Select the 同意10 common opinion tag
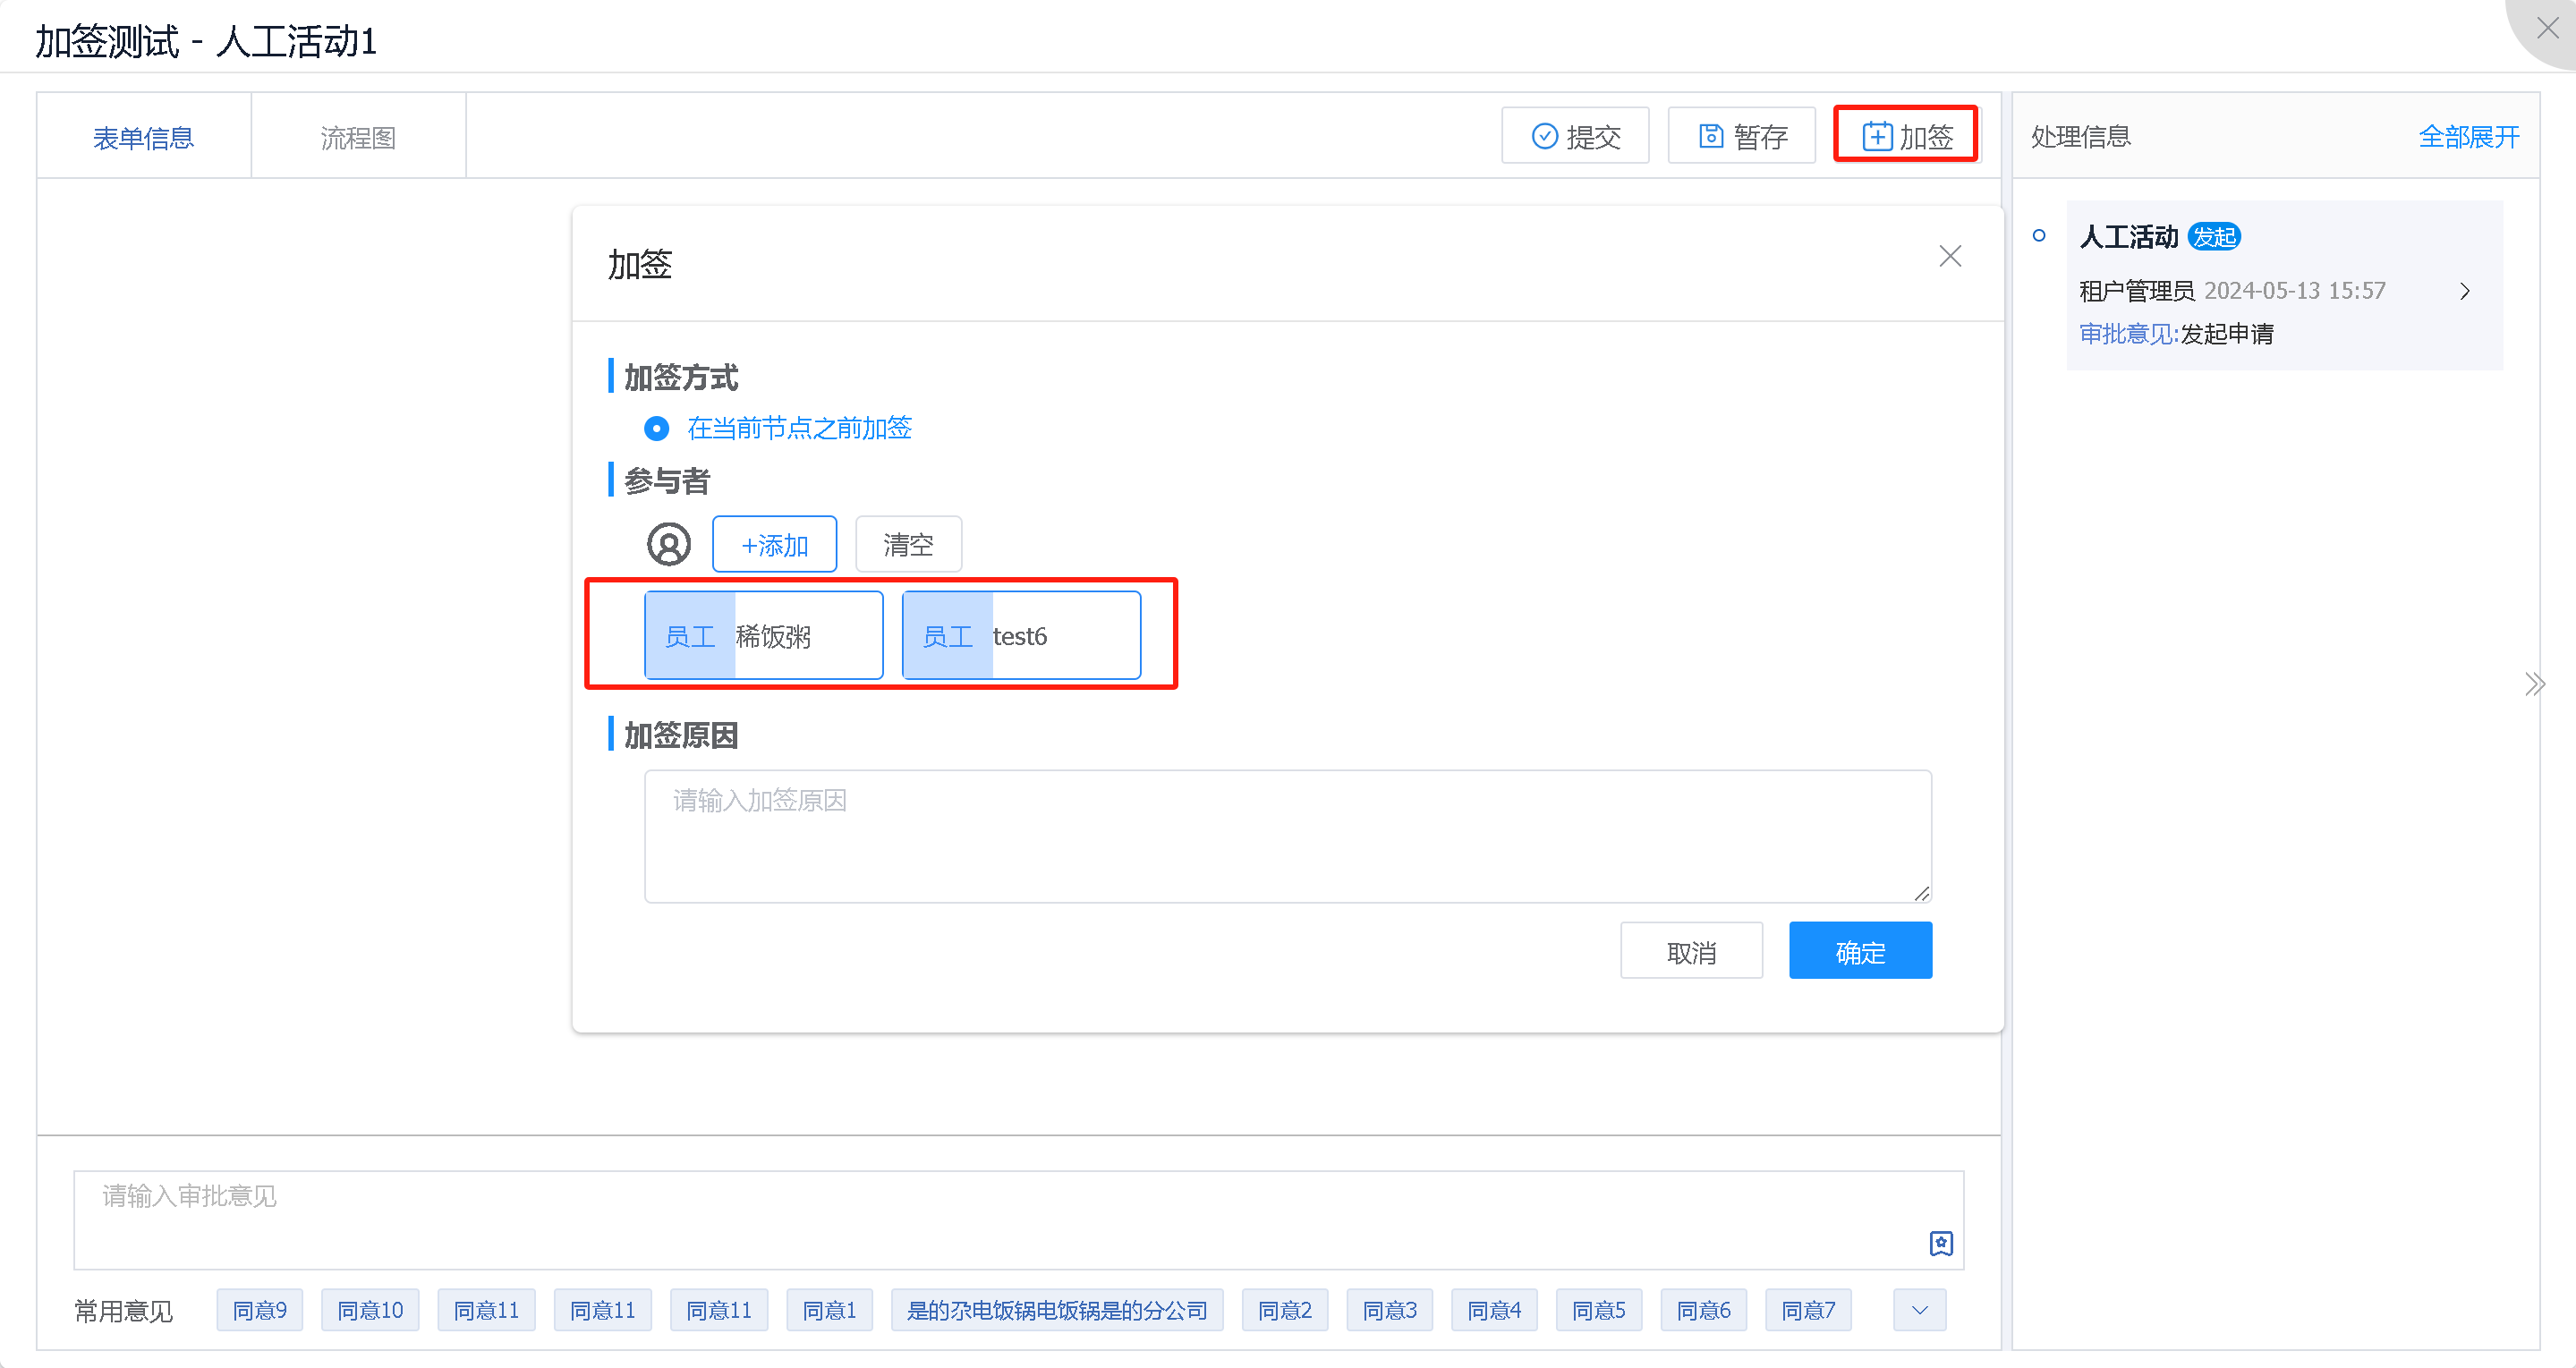Viewport: 2576px width, 1368px height. 370,1310
